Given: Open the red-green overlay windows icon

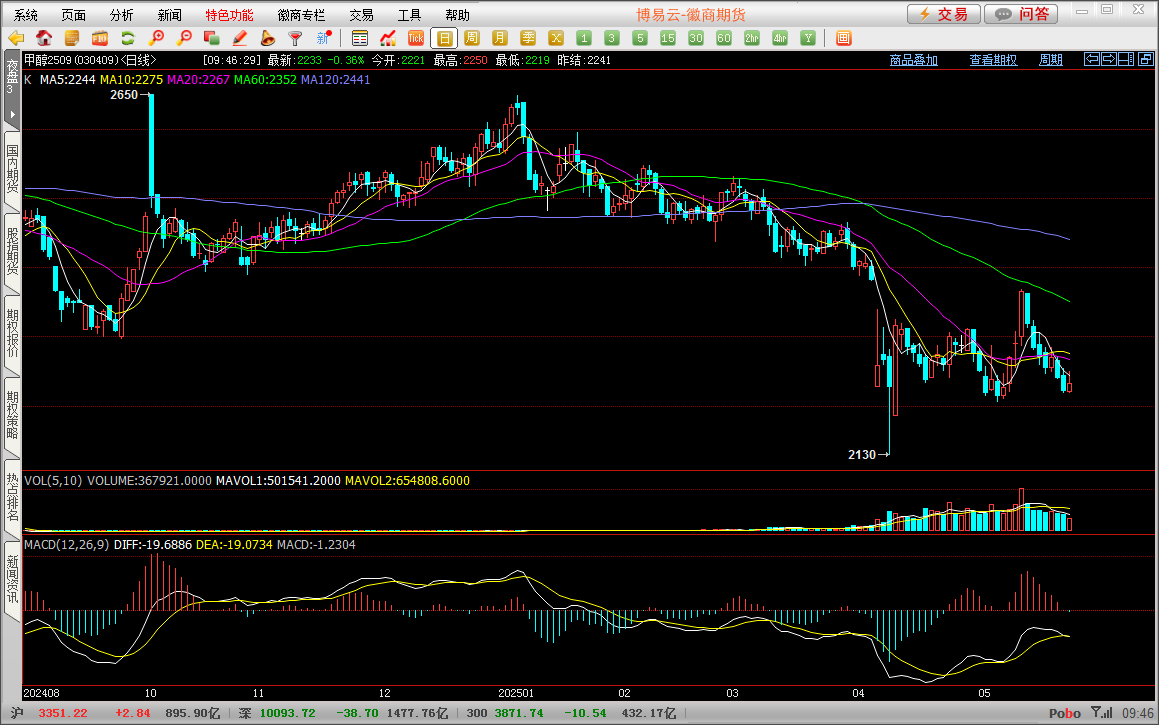Looking at the screenshot, I should (211, 38).
